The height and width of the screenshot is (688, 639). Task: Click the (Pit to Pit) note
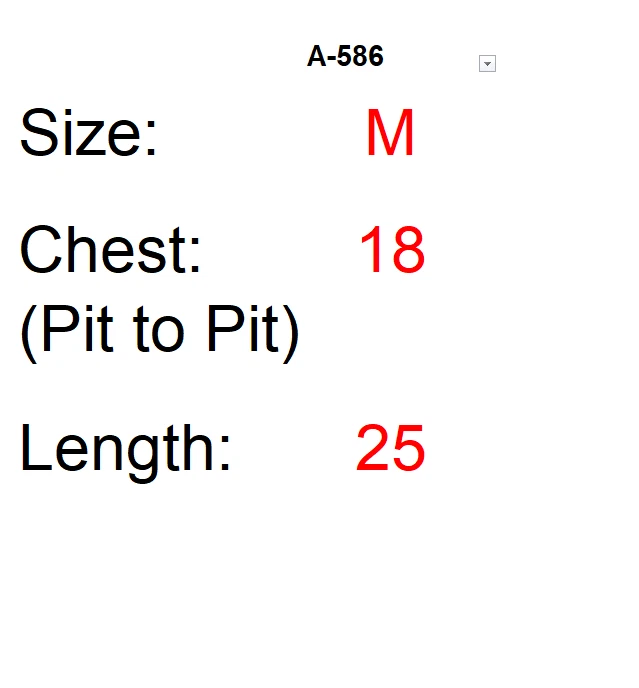(159, 330)
